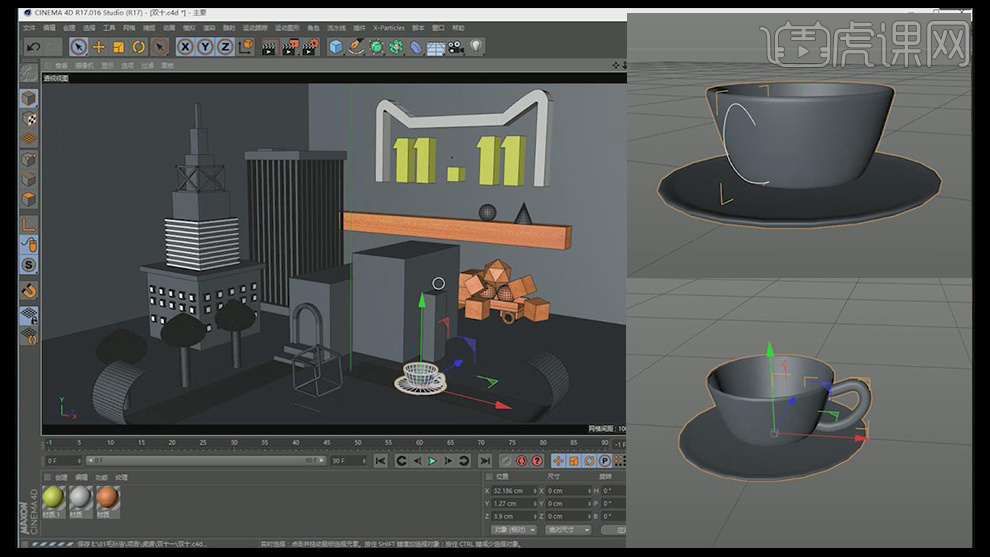Viewport: 990px width, 557px height.
Task: Click the red question-mark keyframe selection button
Action: pos(537,461)
